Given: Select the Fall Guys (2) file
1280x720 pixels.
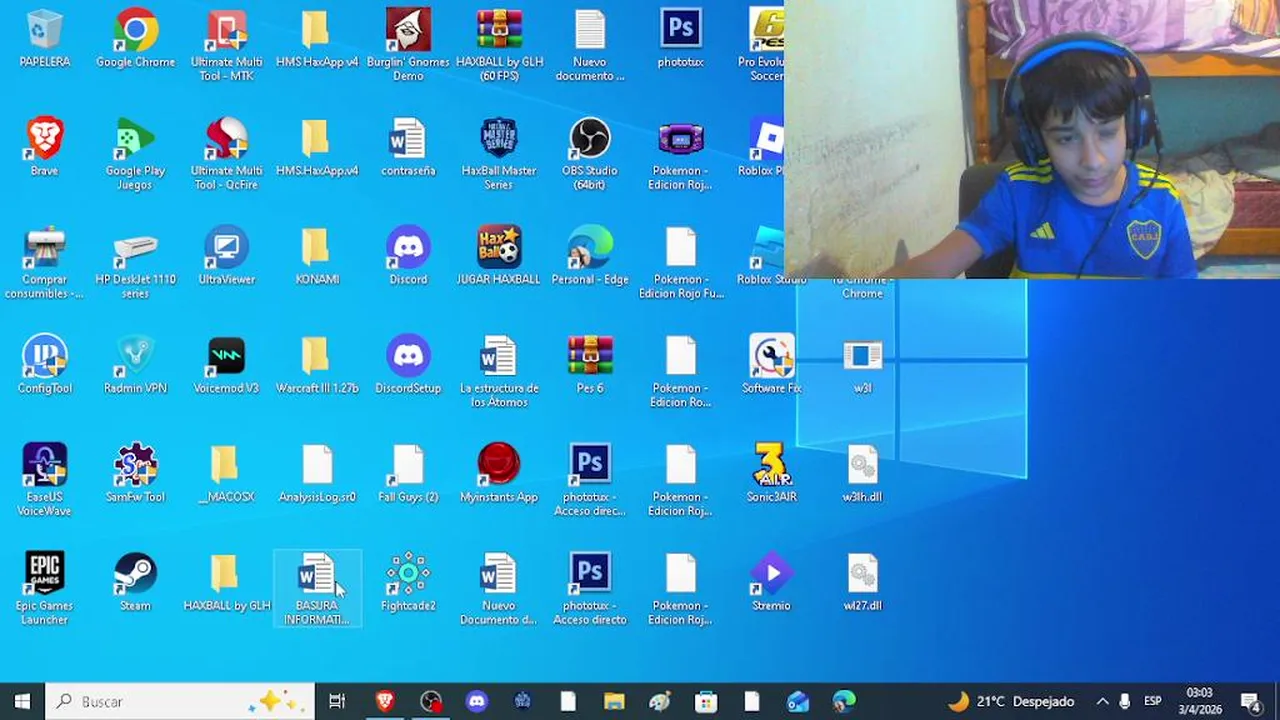Looking at the screenshot, I should 408,475.
